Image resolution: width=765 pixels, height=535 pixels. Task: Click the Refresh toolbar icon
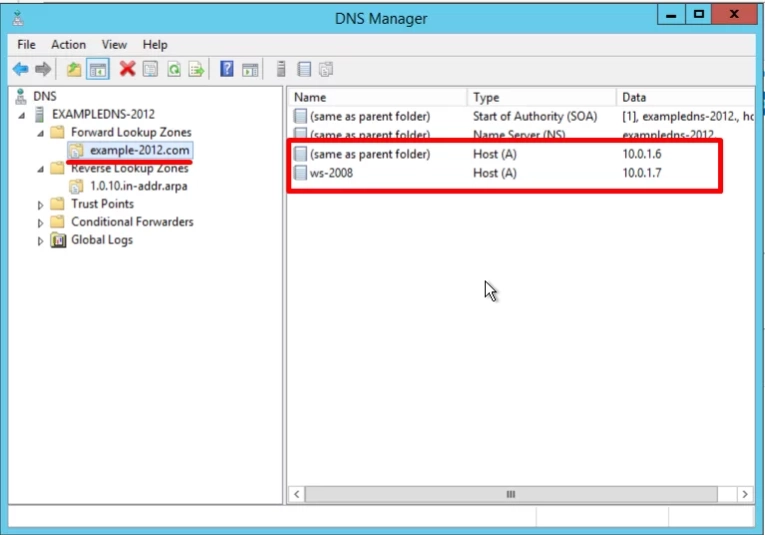174,69
